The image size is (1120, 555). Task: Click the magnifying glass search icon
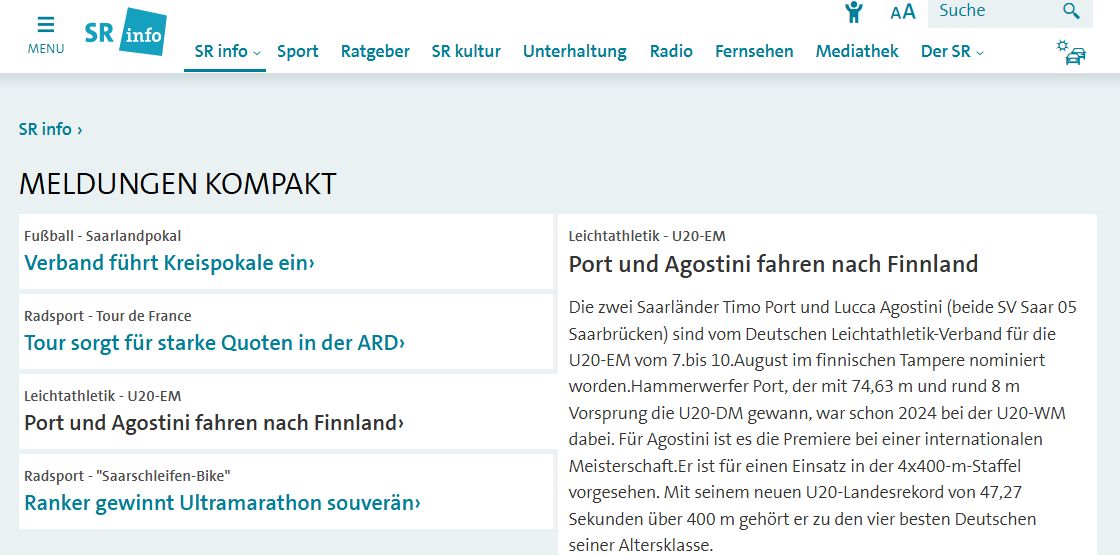pos(1071,12)
